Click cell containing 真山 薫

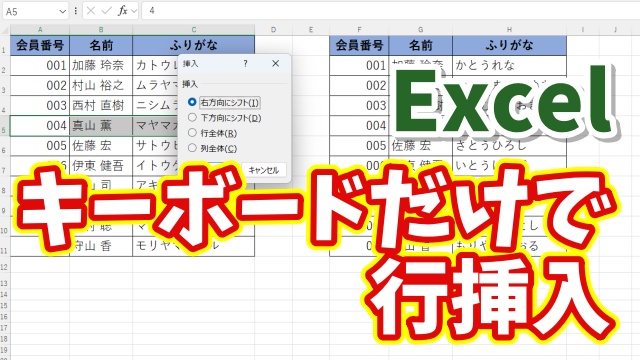101,125
